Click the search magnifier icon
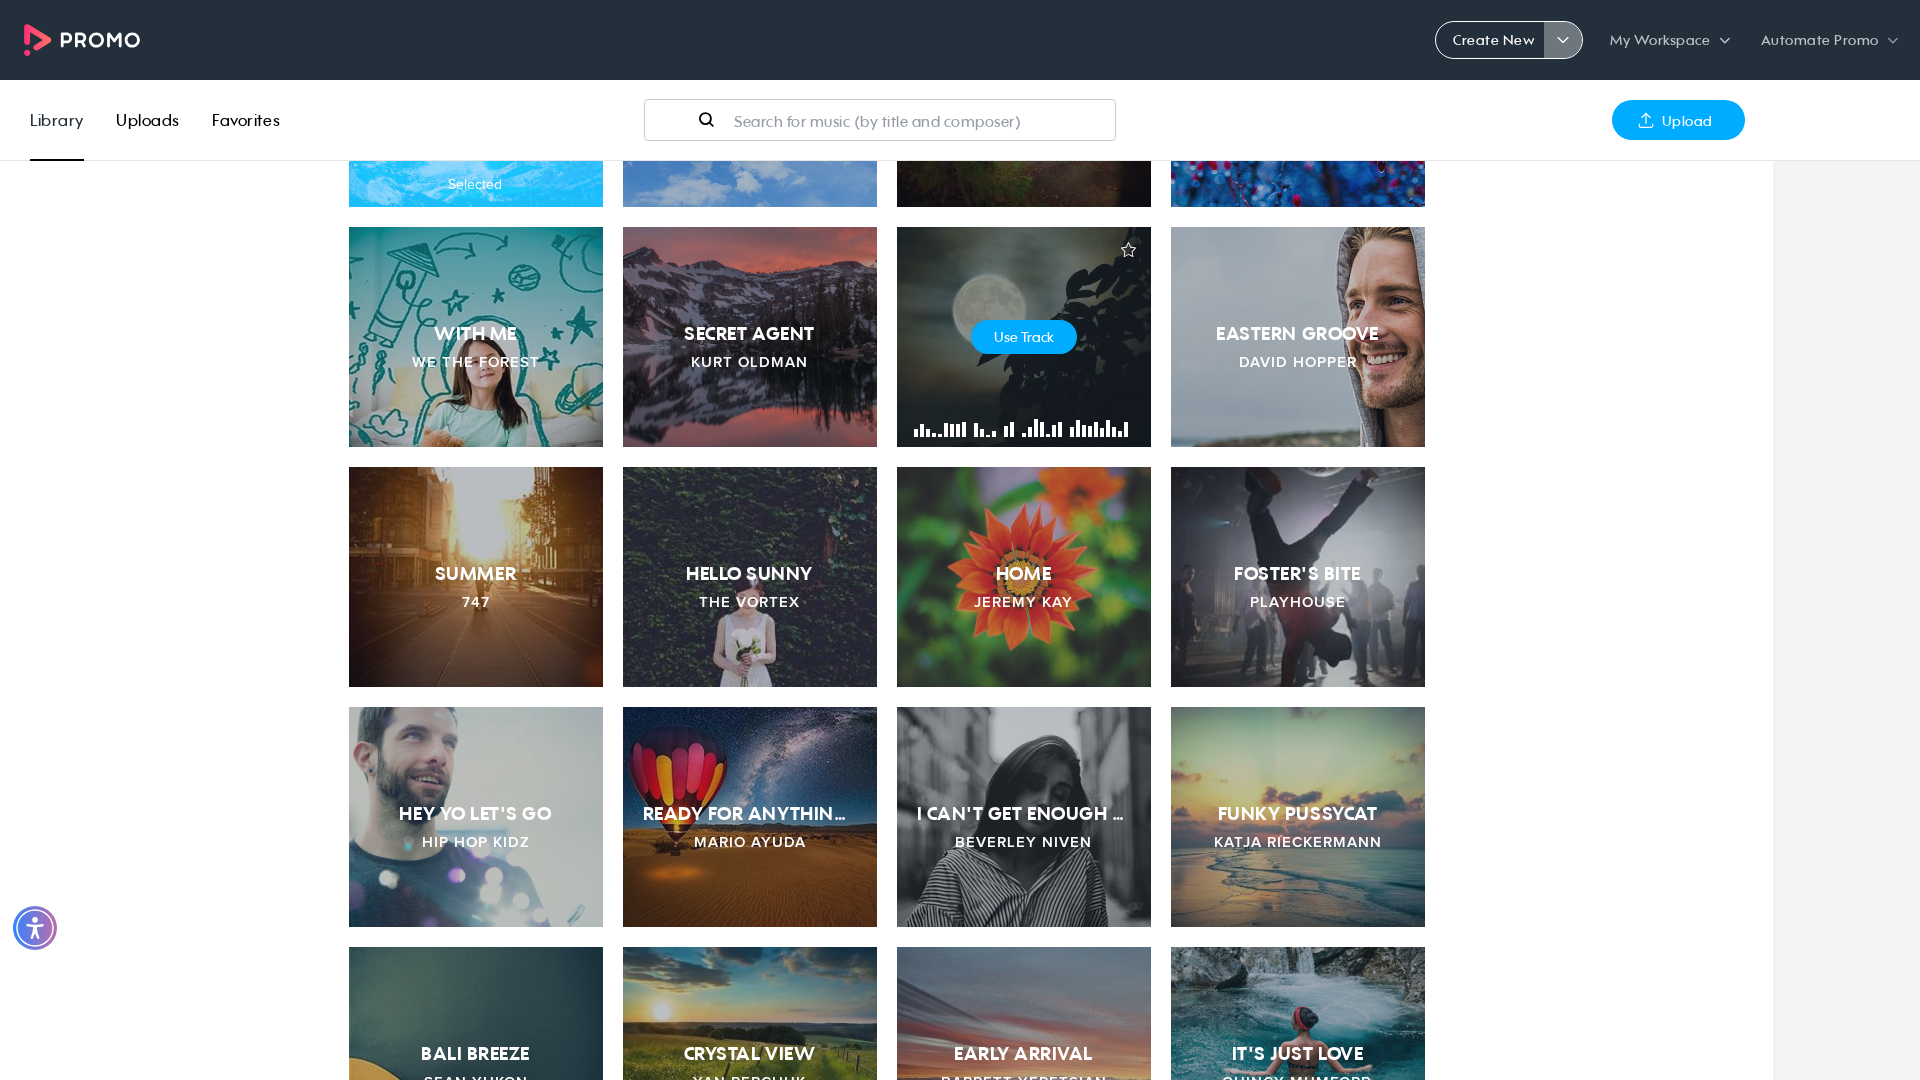1920x1080 pixels. (706, 120)
